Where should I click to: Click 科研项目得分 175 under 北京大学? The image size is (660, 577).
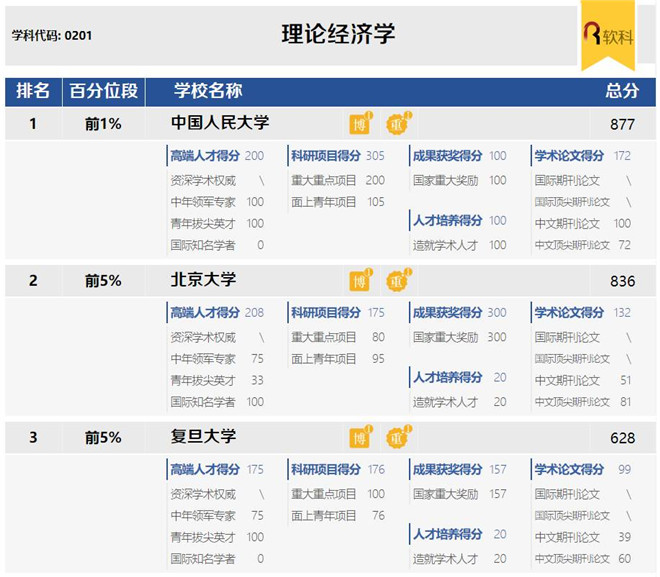[338, 313]
